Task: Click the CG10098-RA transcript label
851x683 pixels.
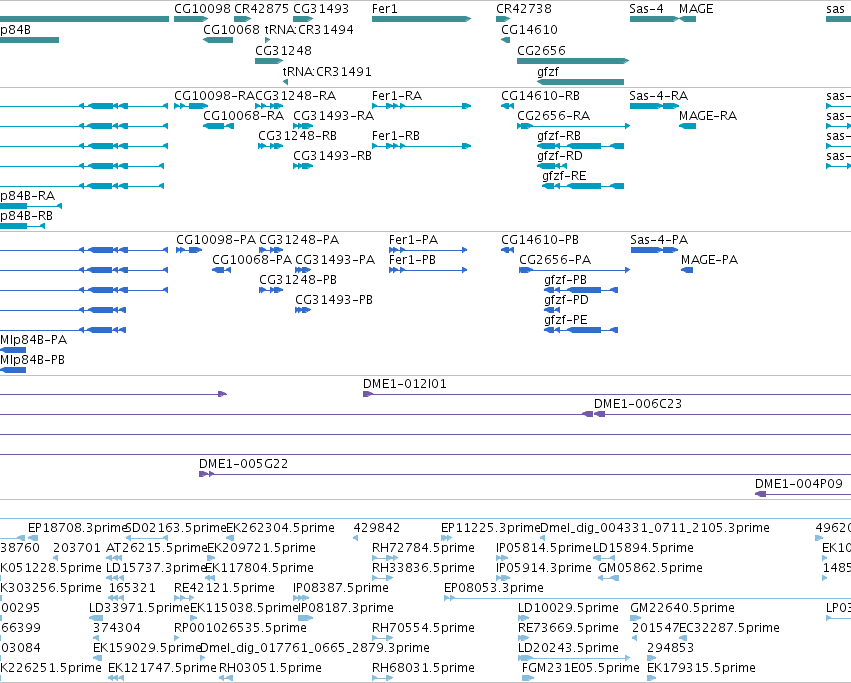Action: (x=214, y=96)
